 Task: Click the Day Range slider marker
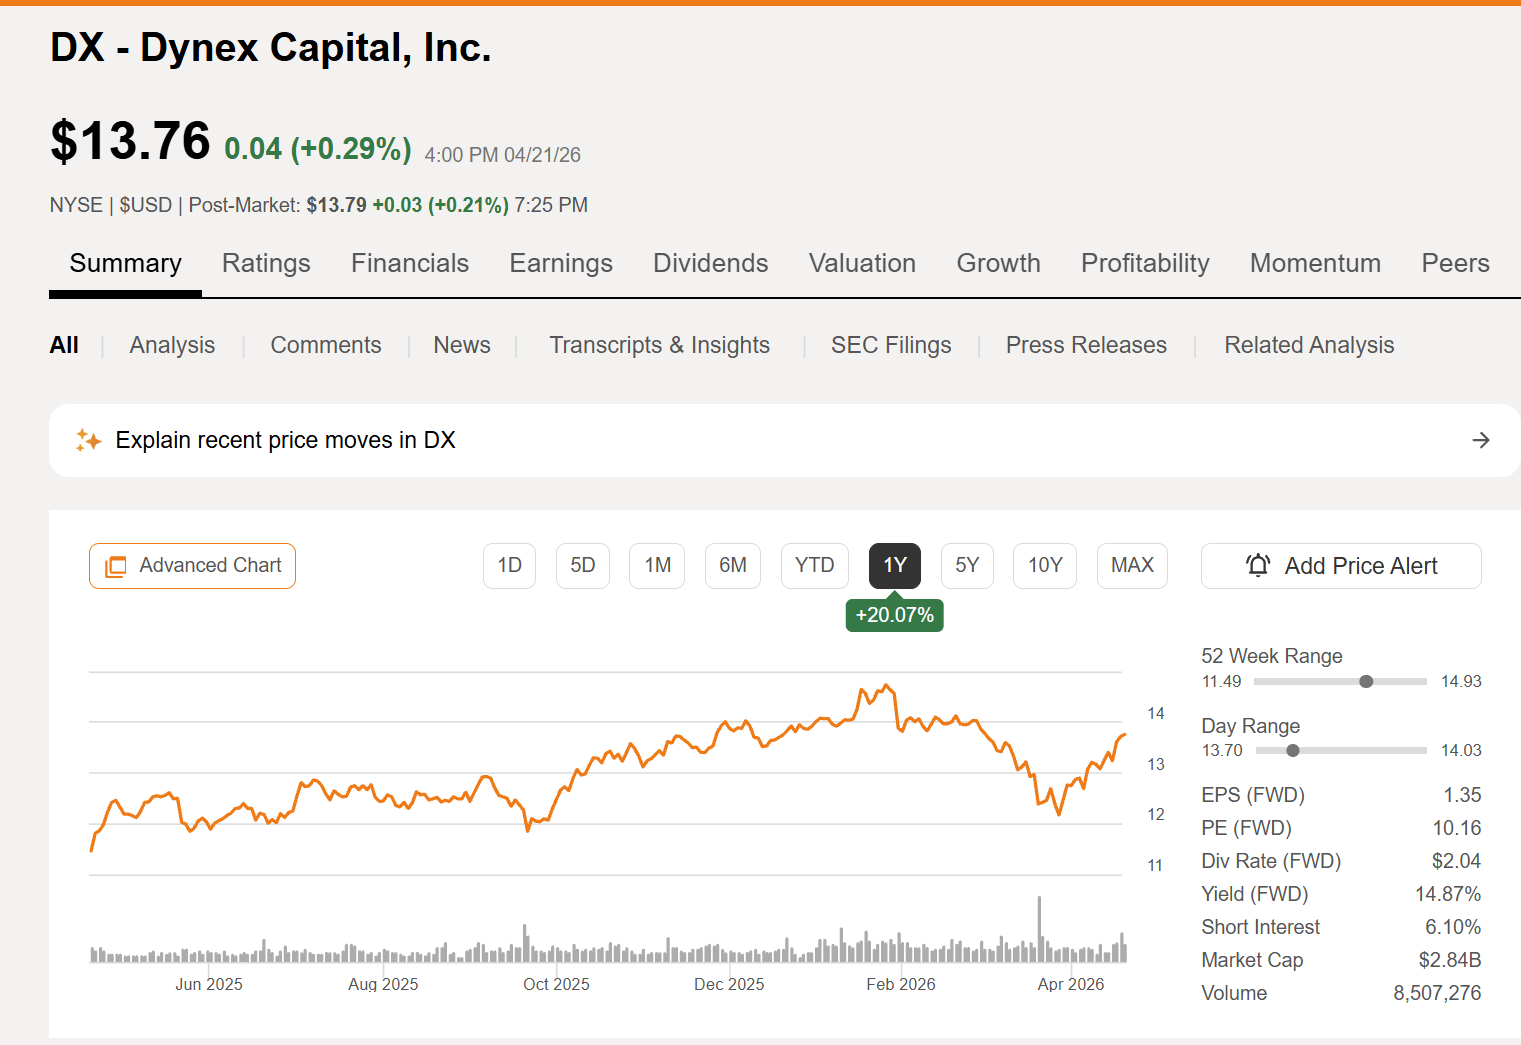(x=1293, y=750)
